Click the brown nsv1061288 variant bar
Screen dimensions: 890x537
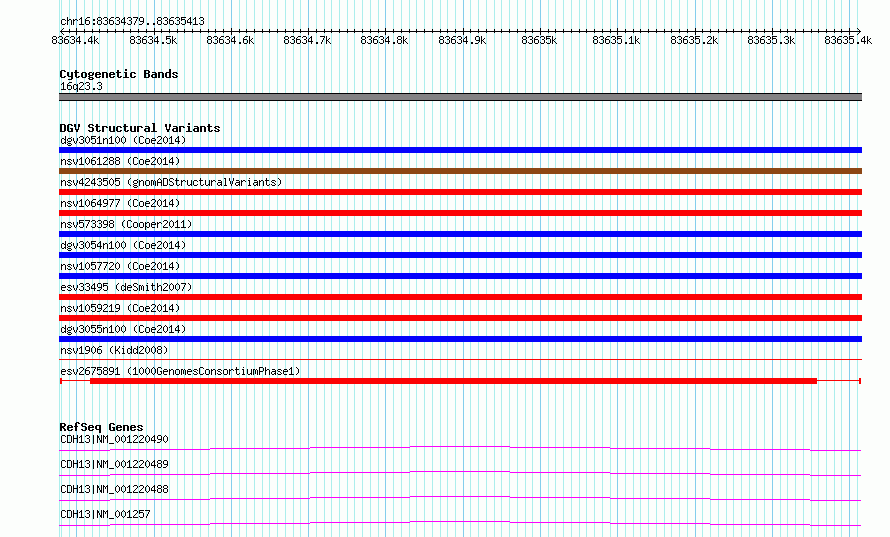[460, 171]
